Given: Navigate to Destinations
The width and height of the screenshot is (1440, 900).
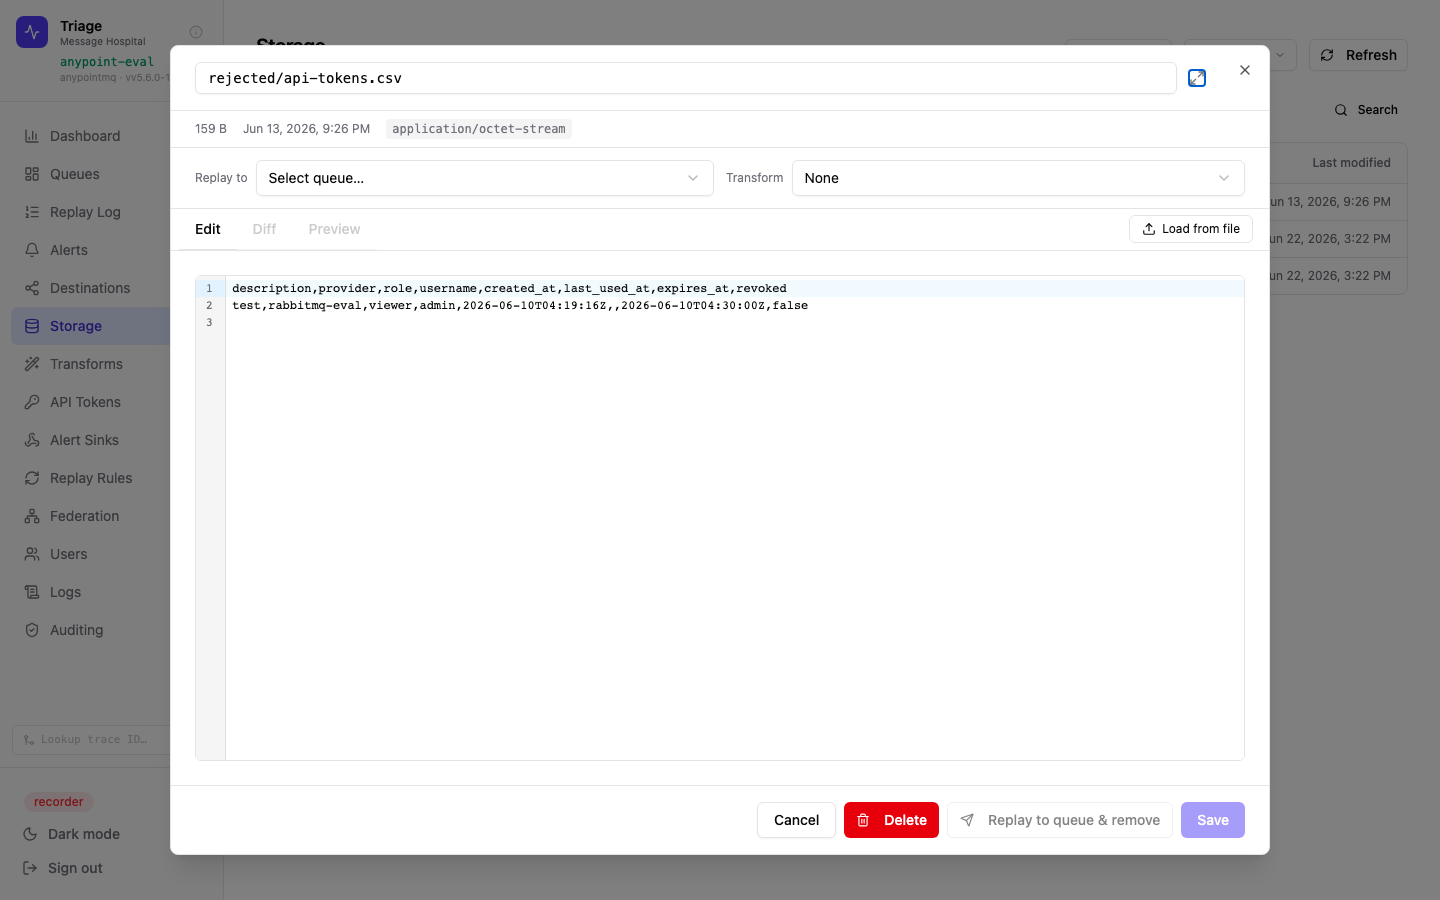Looking at the screenshot, I should pyautogui.click(x=90, y=288).
